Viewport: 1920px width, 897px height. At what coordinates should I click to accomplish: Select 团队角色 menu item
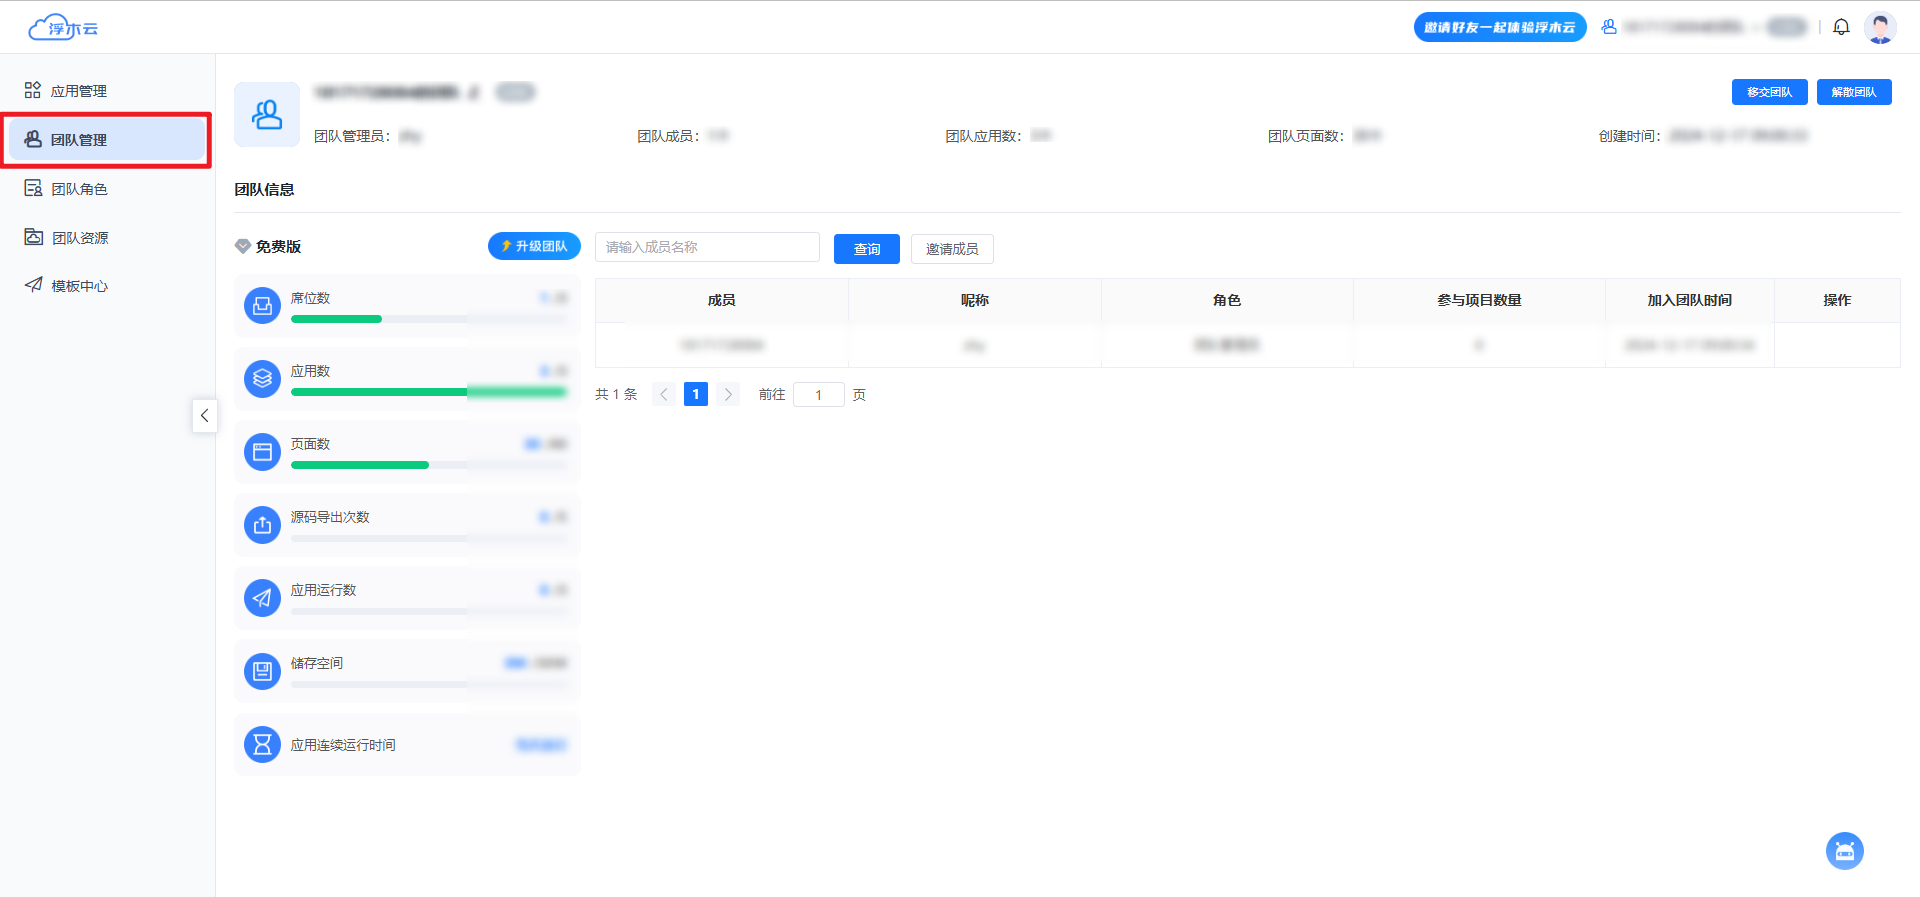pos(79,189)
